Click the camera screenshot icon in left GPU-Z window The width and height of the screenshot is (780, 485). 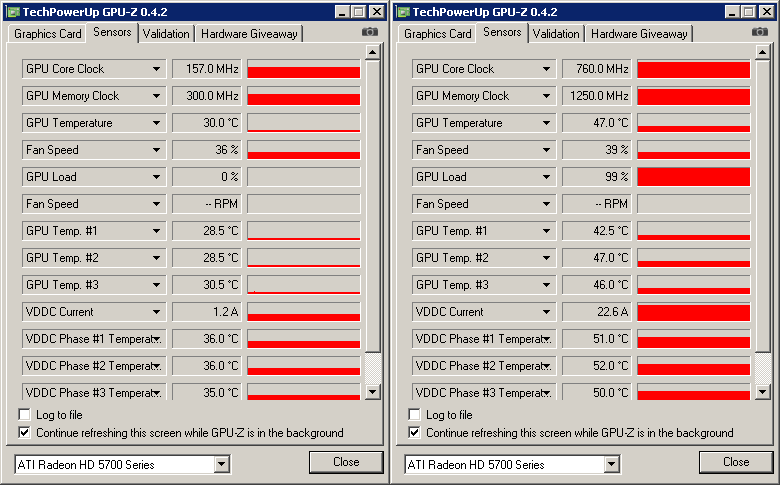[x=370, y=32]
